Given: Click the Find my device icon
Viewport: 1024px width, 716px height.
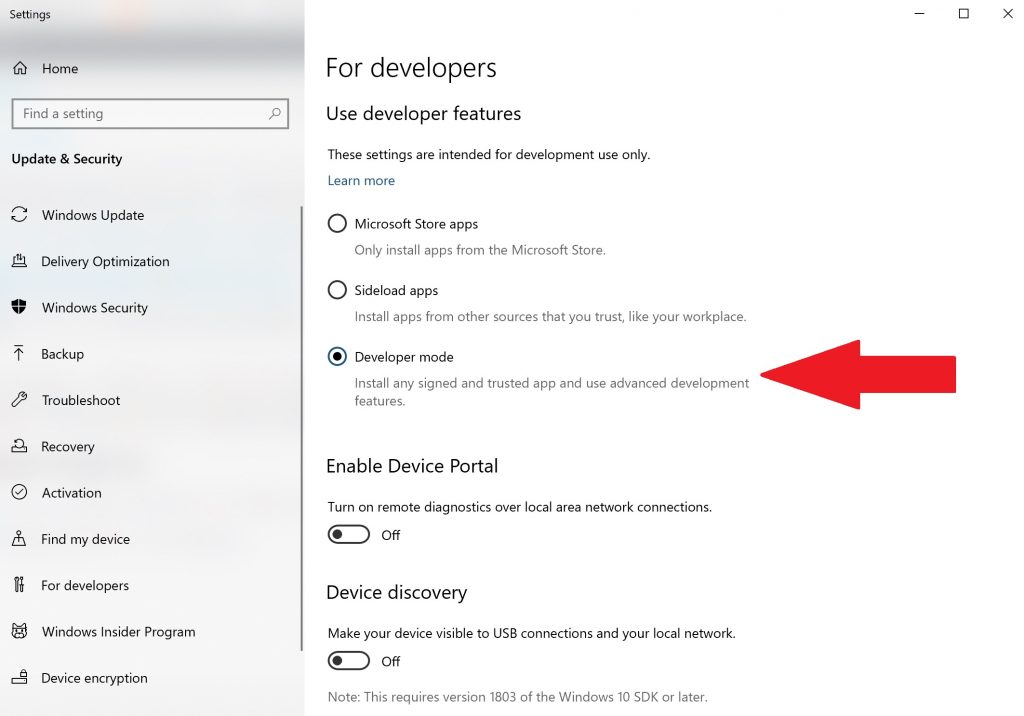Looking at the screenshot, I should pos(20,538).
